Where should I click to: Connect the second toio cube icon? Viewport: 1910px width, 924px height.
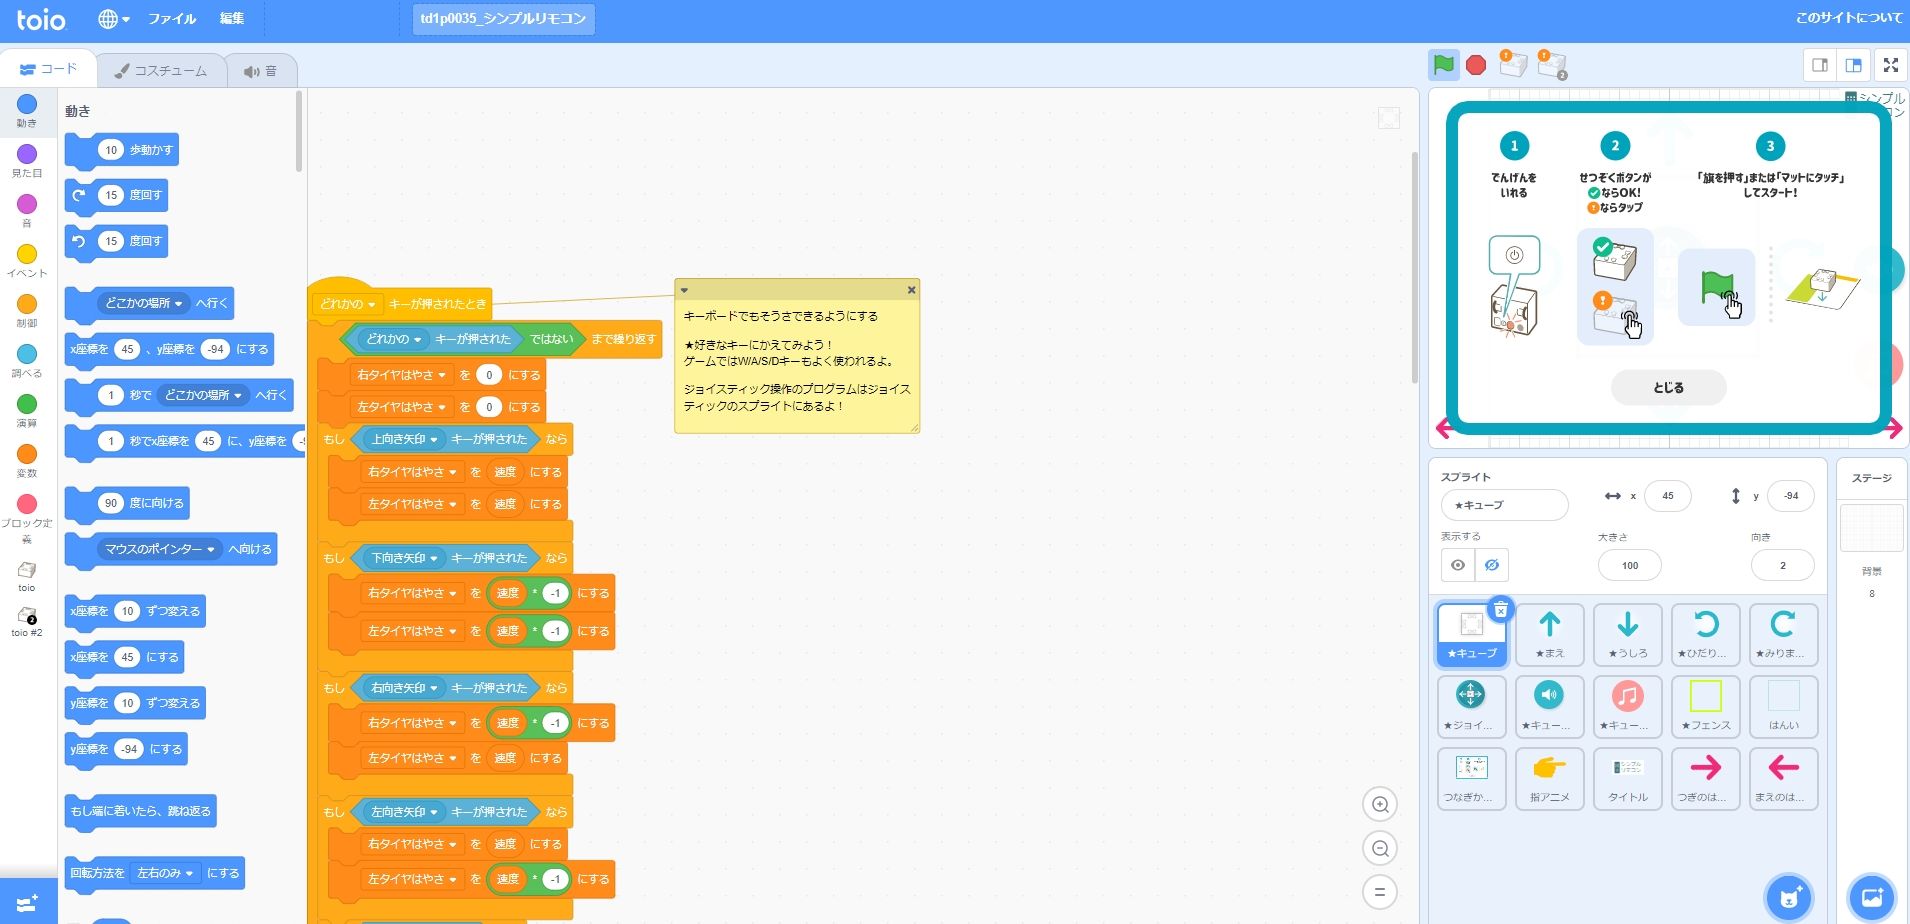(x=1552, y=65)
